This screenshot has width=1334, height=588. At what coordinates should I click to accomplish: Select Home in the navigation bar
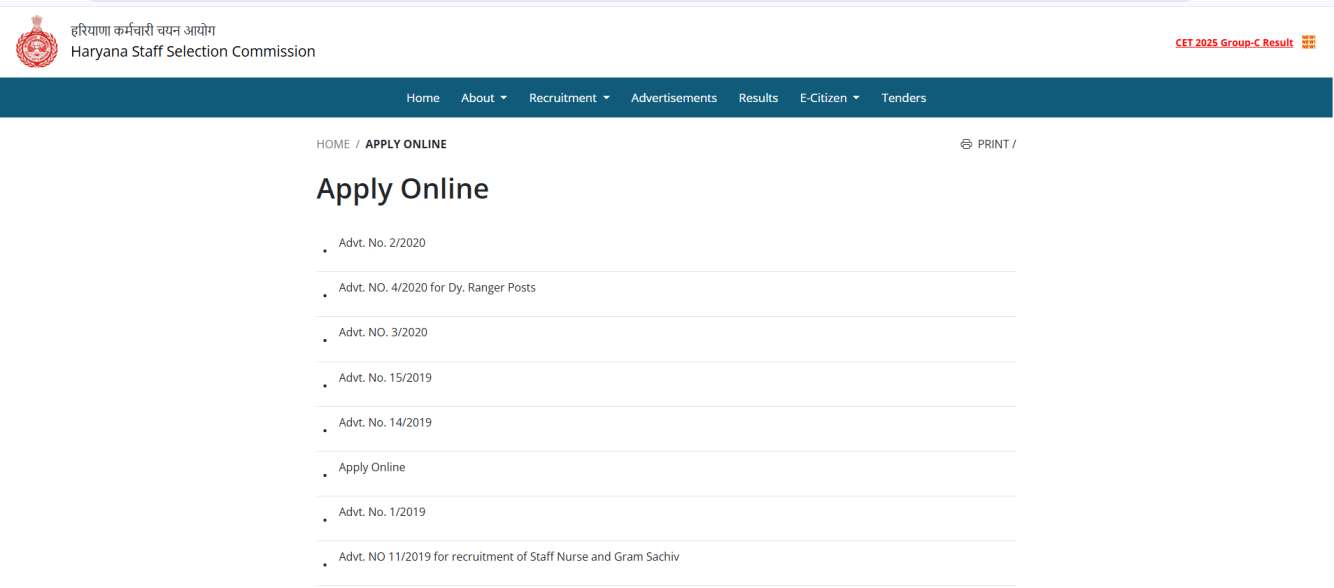[x=422, y=97]
